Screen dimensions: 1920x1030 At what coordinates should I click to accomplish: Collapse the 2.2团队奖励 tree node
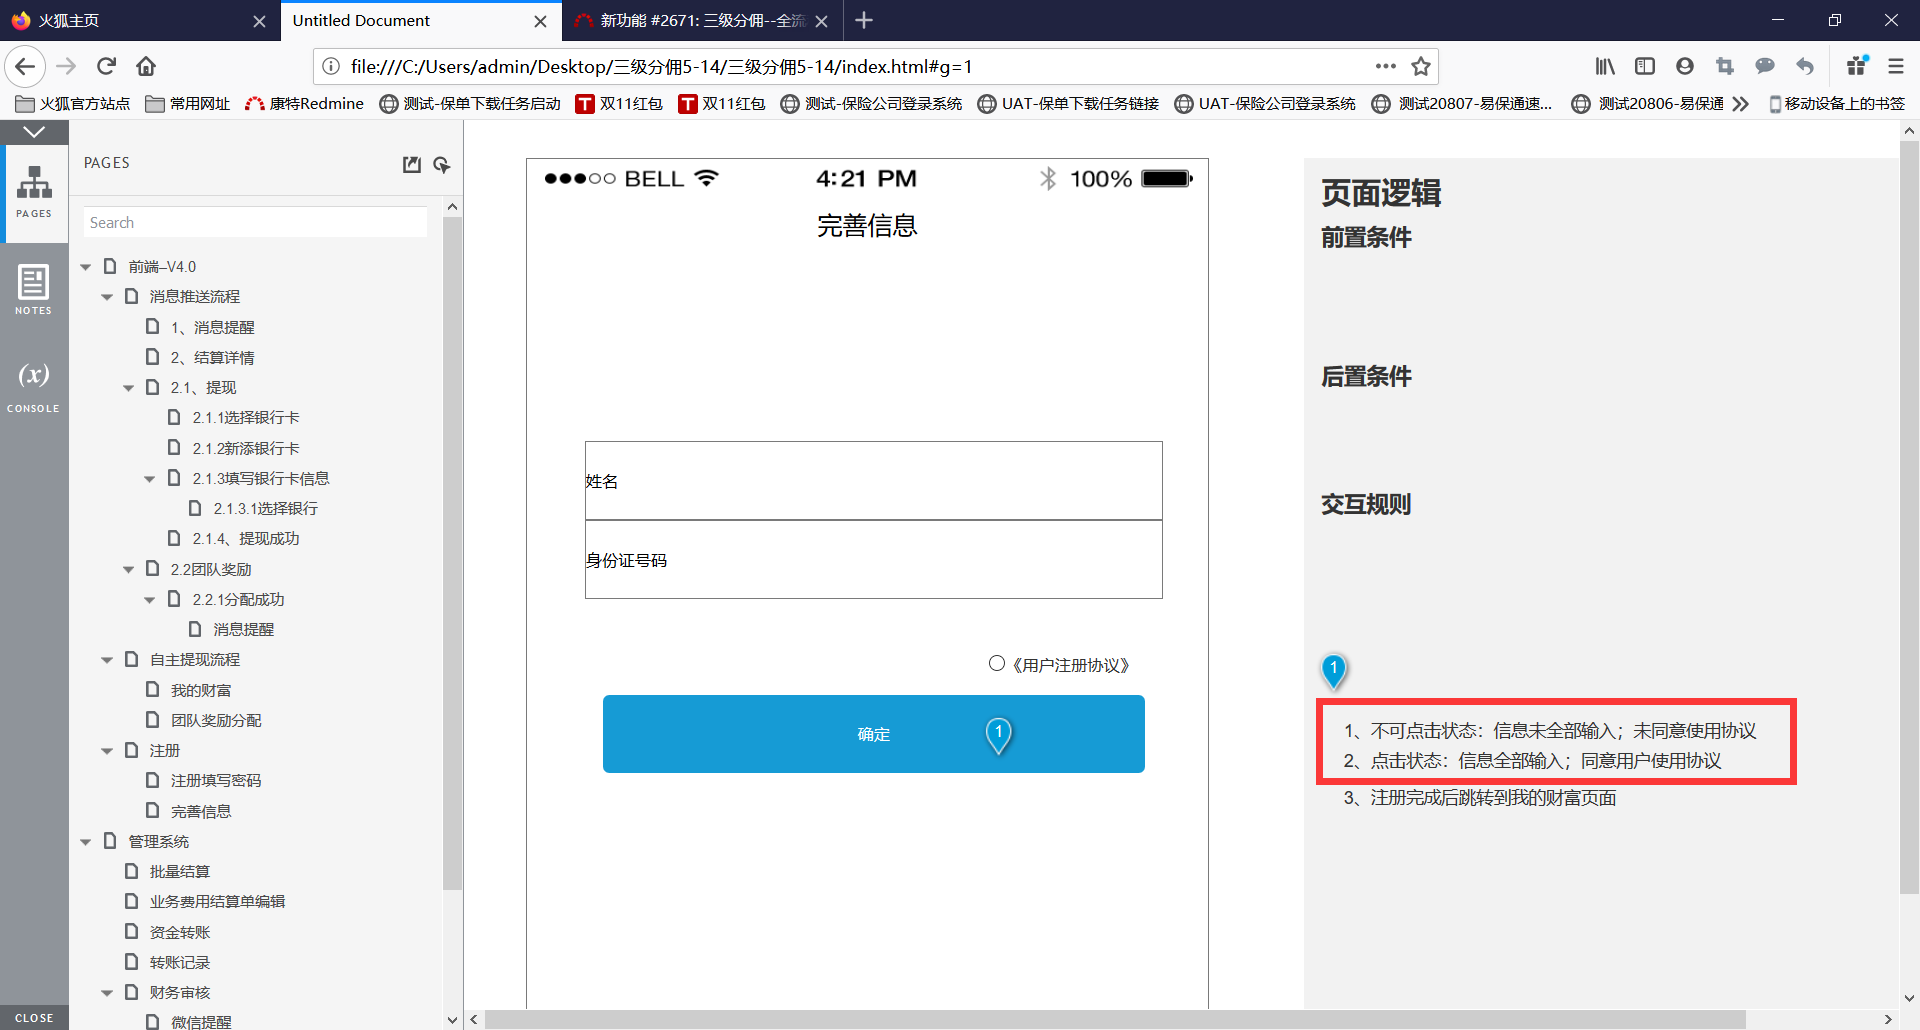point(128,570)
